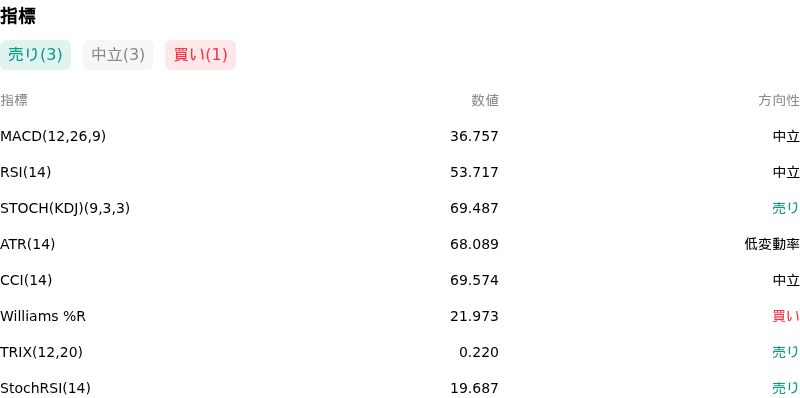This screenshot has height=398, width=800.
Task: Click the 指標 column header in table
Action: tap(14, 101)
